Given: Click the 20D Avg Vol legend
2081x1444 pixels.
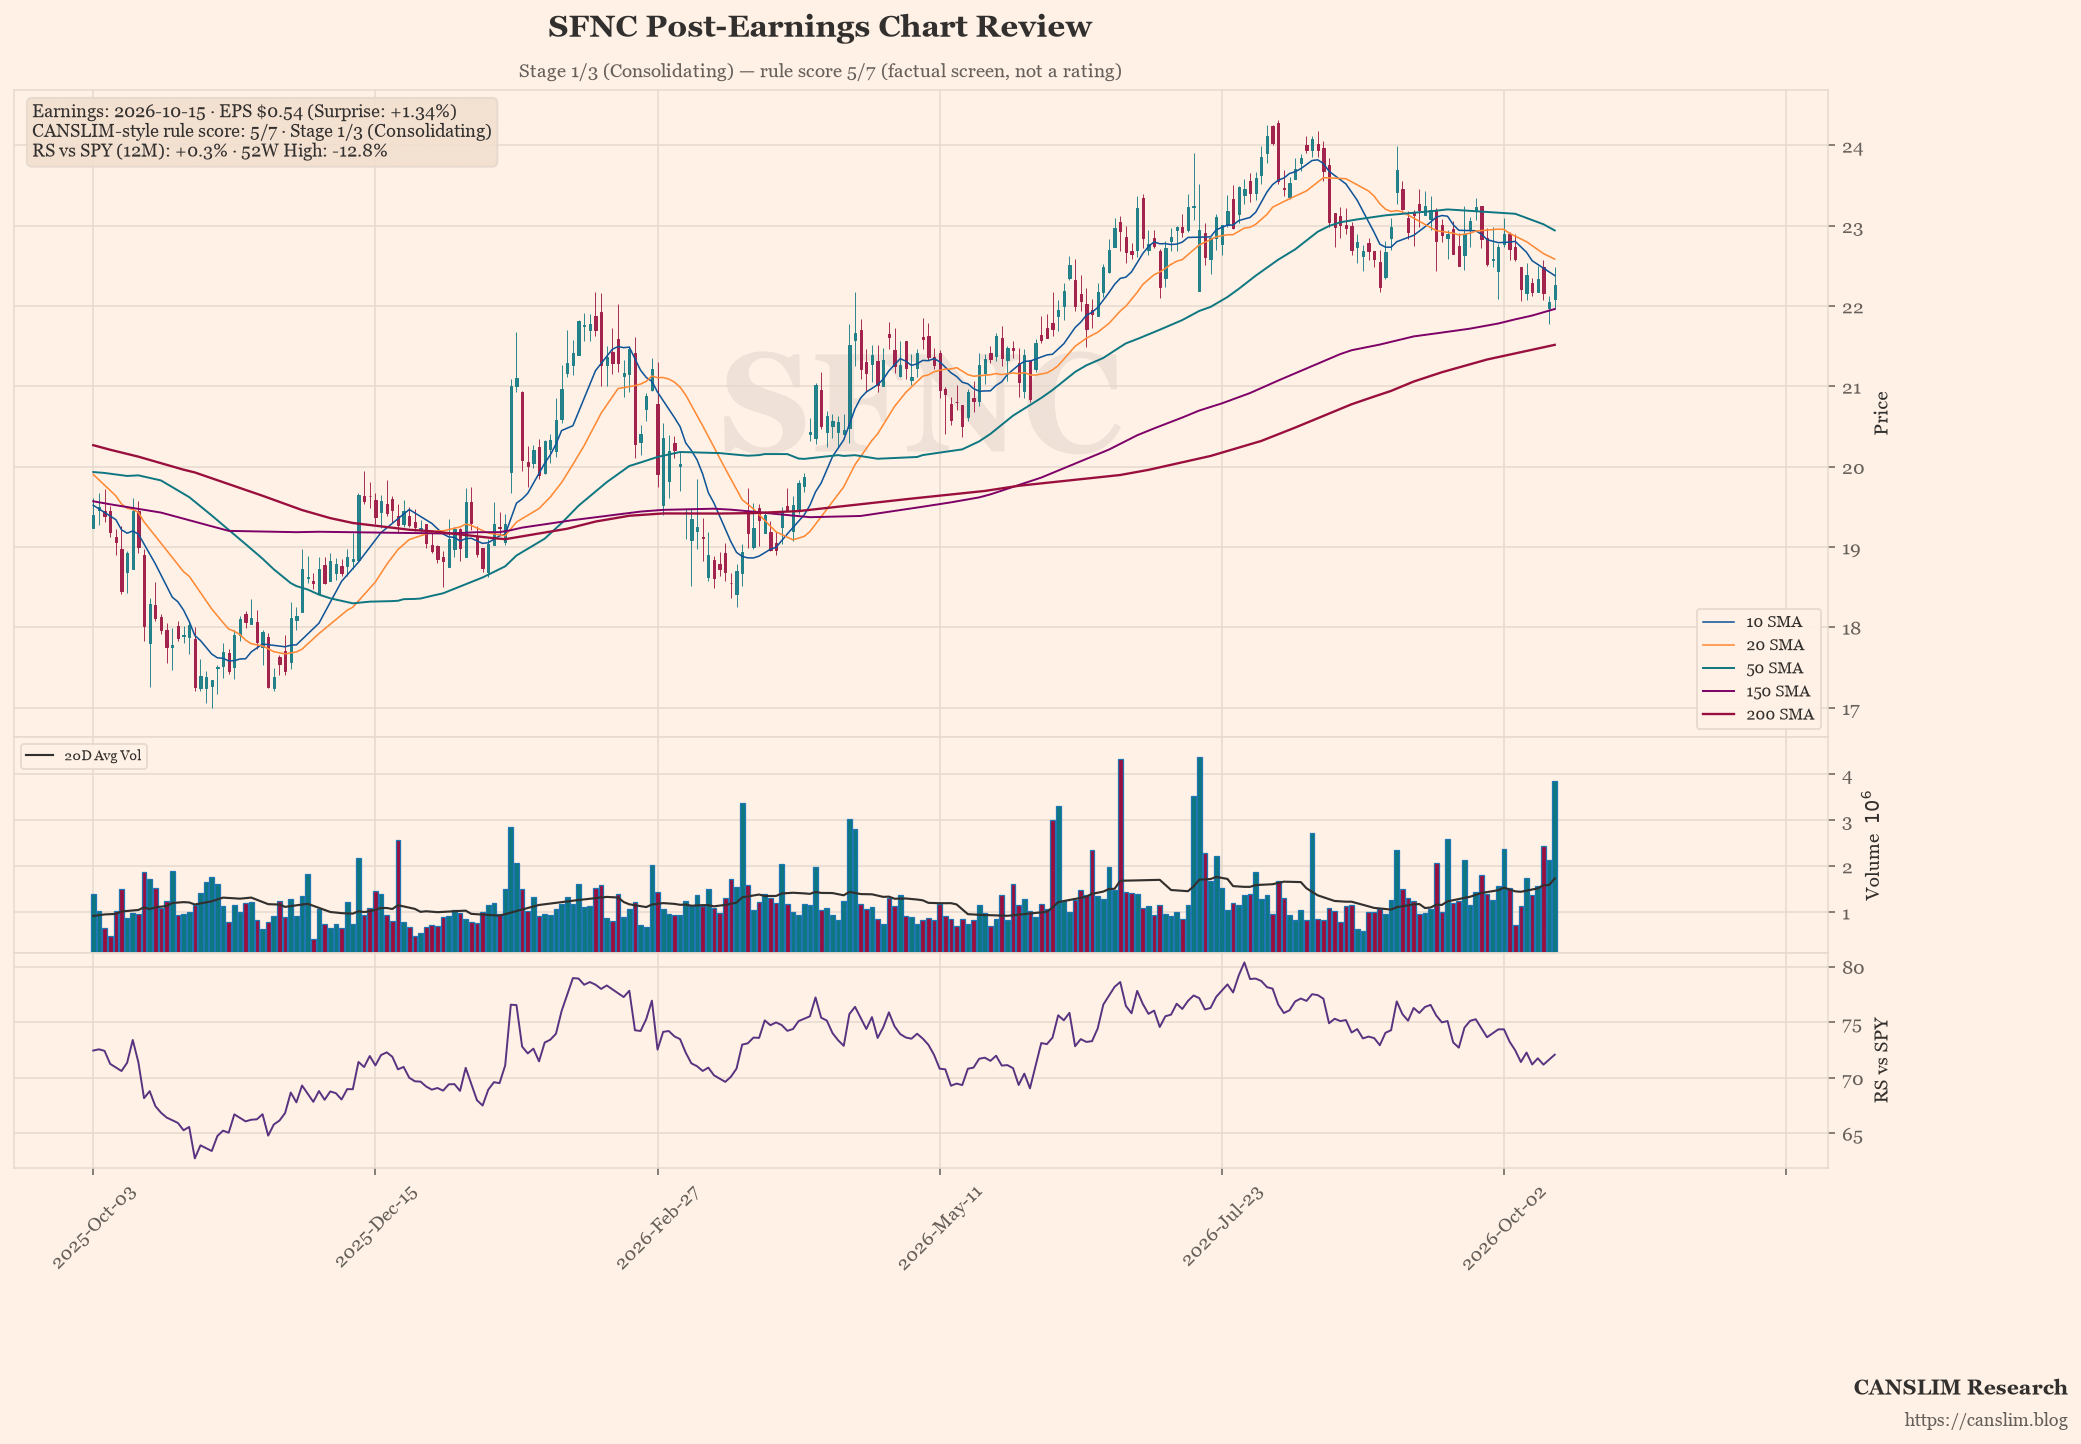Looking at the screenshot, I should click(x=84, y=756).
